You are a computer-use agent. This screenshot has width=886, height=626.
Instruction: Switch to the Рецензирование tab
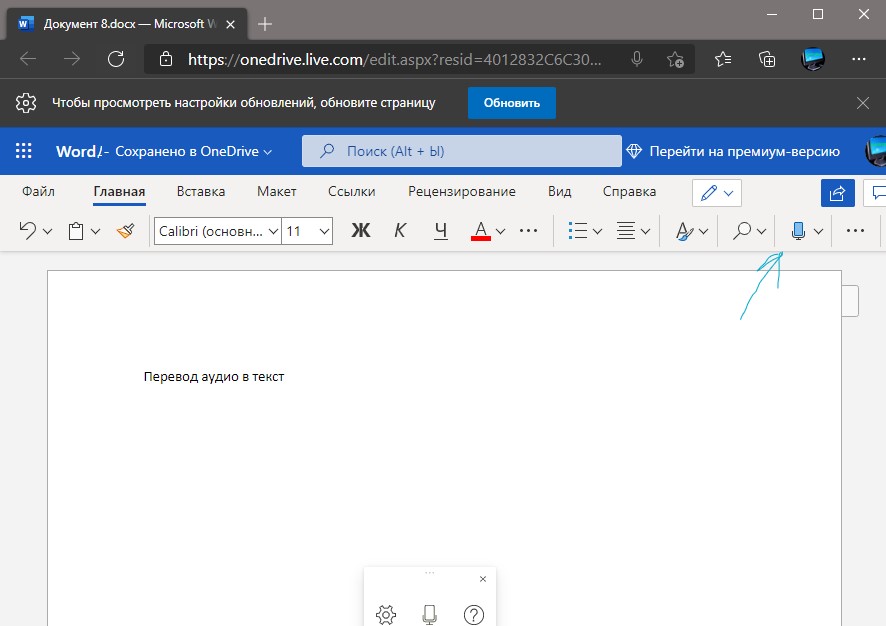tap(462, 191)
